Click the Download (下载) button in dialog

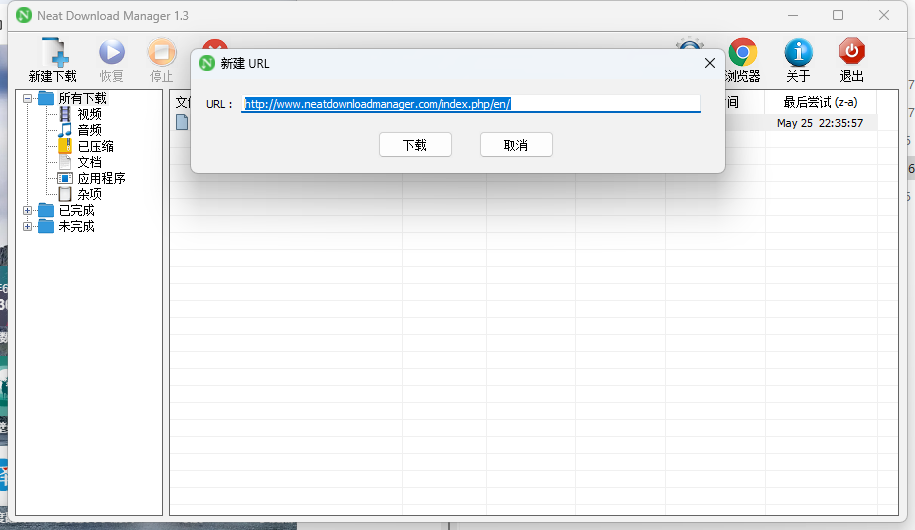pos(415,145)
